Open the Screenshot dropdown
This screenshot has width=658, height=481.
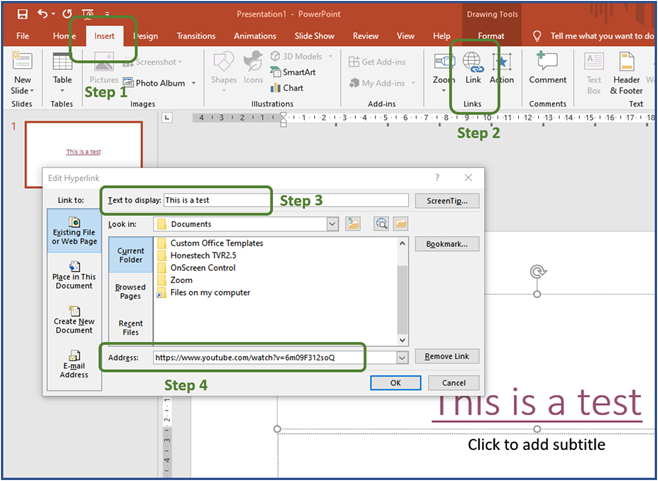click(180, 62)
